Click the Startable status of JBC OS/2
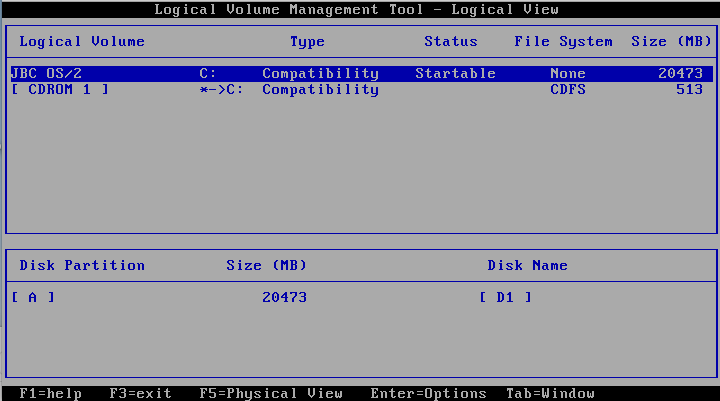The width and height of the screenshot is (720, 401). pos(455,74)
